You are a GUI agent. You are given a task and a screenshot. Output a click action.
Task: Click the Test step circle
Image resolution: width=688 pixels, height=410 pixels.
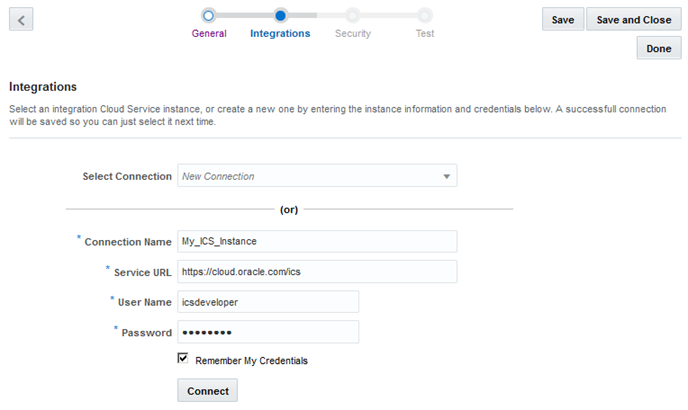click(x=425, y=15)
